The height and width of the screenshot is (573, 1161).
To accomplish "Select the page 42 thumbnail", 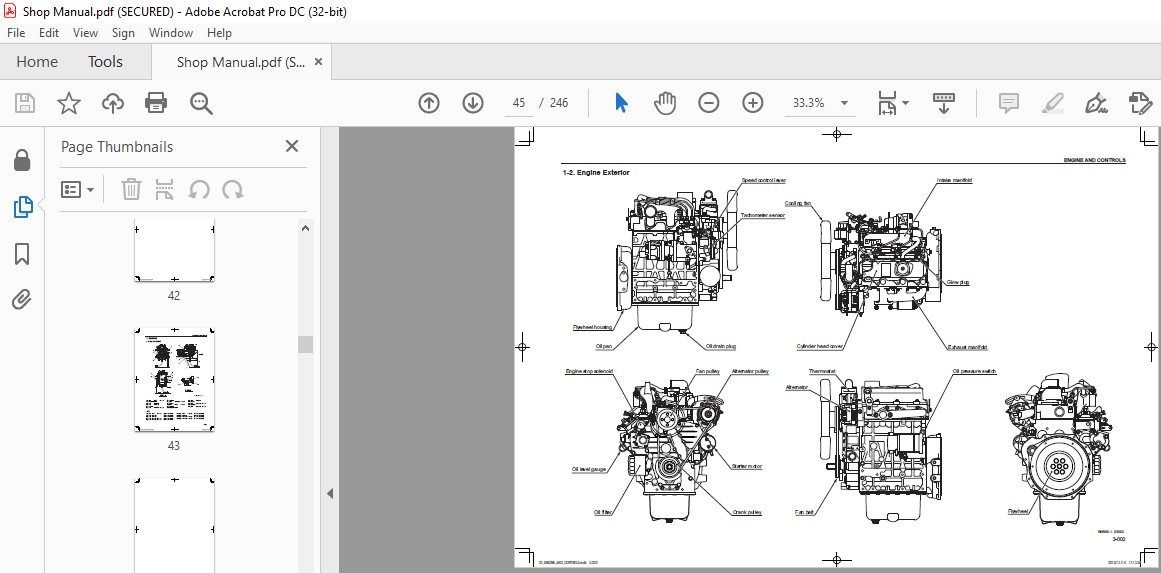I will pos(175,250).
